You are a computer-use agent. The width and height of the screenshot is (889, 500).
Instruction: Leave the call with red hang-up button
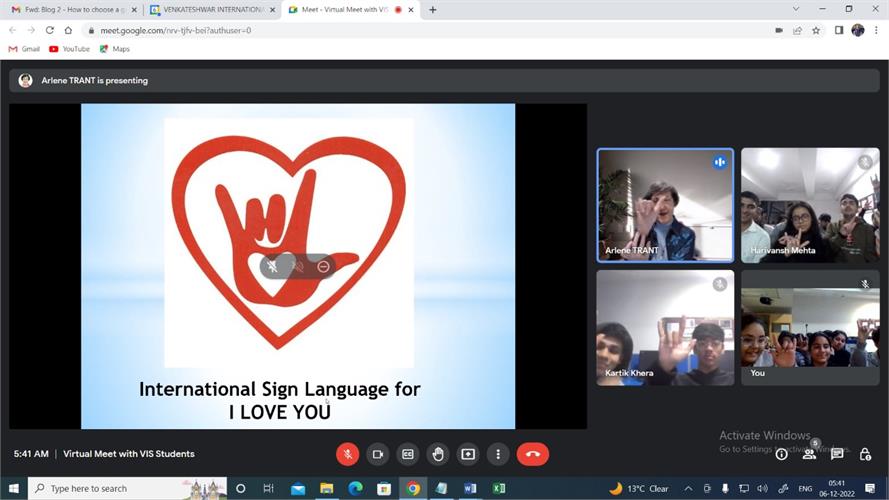click(532, 454)
